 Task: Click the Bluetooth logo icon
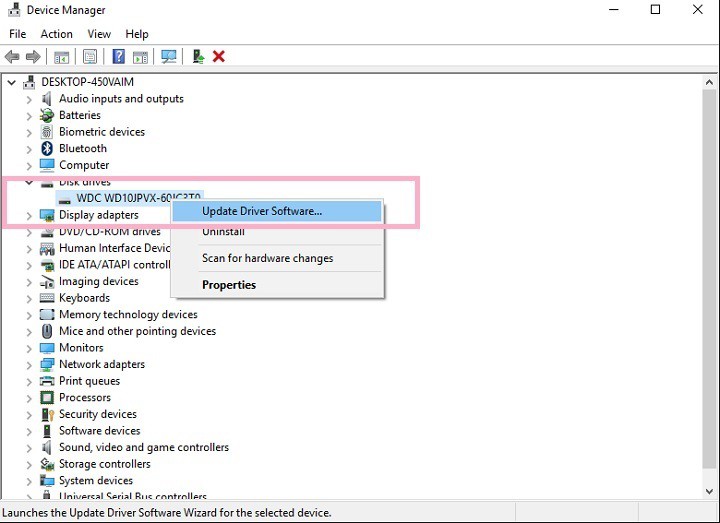coord(47,148)
